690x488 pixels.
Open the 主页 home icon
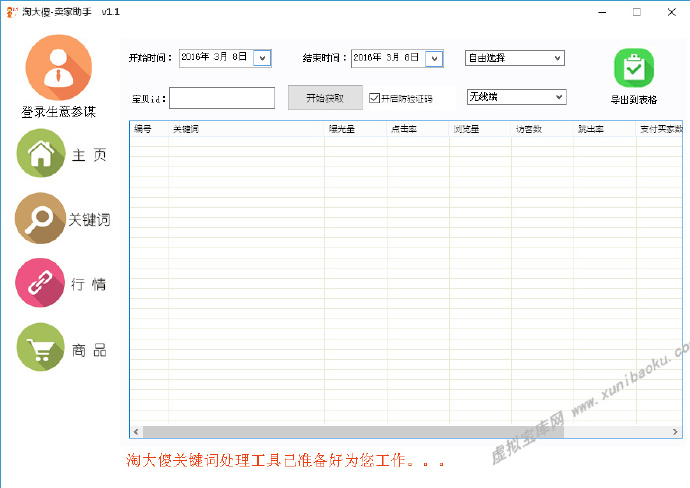point(40,153)
